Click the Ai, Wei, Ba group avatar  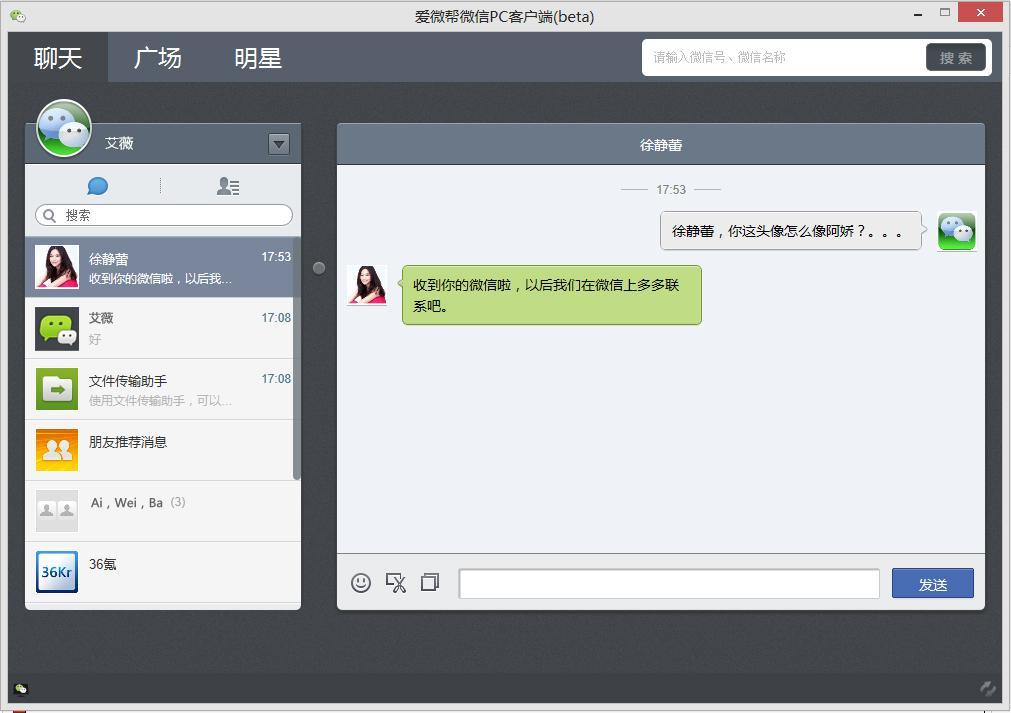(57, 511)
